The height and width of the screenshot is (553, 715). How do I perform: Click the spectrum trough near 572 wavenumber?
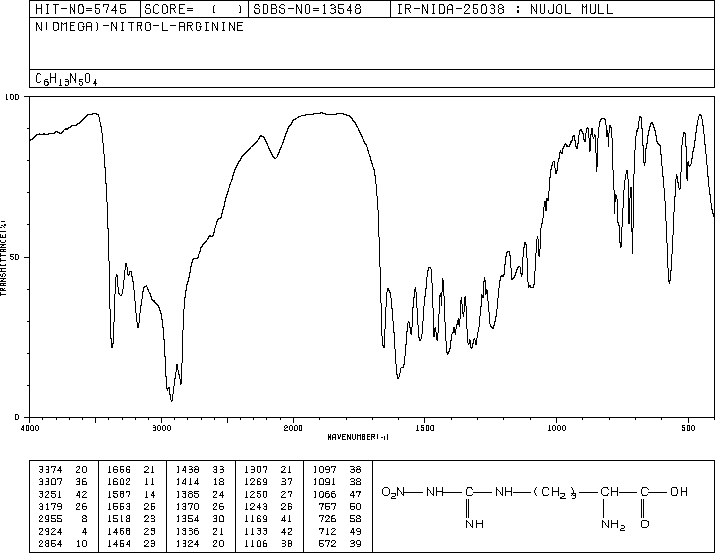669,282
